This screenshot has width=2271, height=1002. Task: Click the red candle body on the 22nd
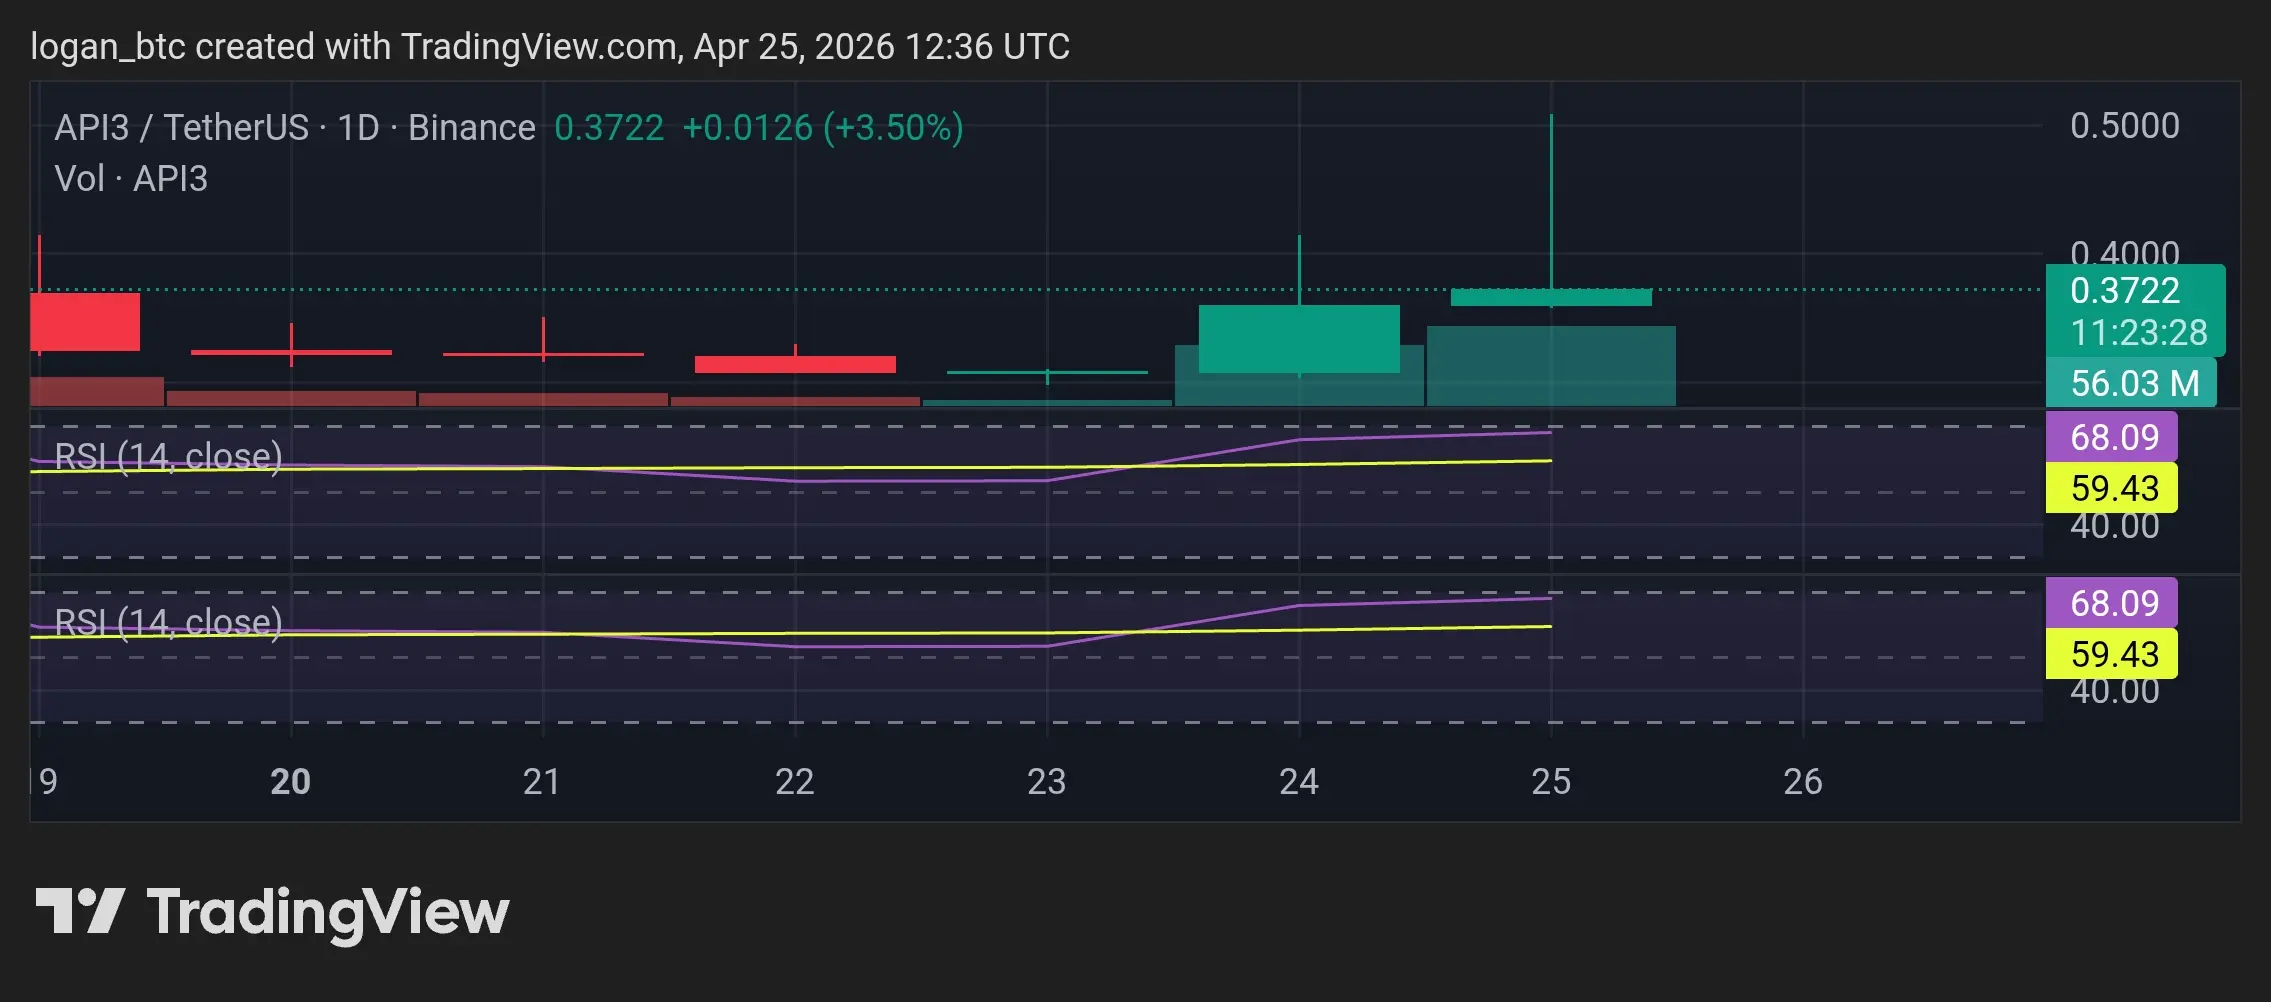click(x=795, y=364)
